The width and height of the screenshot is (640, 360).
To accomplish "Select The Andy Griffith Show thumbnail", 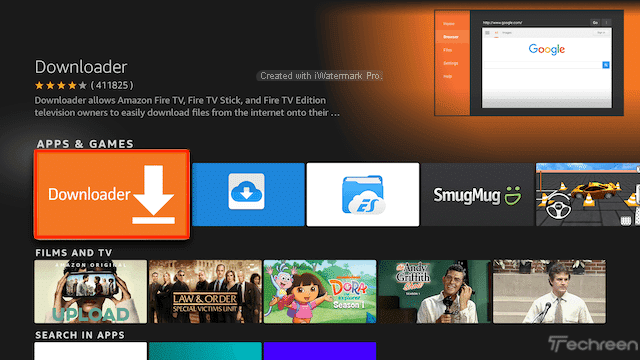I will pos(435,292).
